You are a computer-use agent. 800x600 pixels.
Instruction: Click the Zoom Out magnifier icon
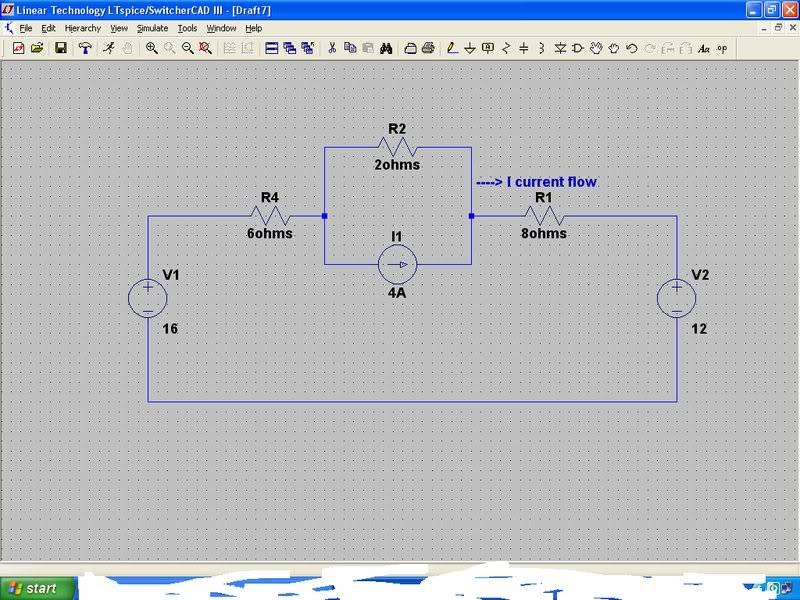[x=188, y=48]
